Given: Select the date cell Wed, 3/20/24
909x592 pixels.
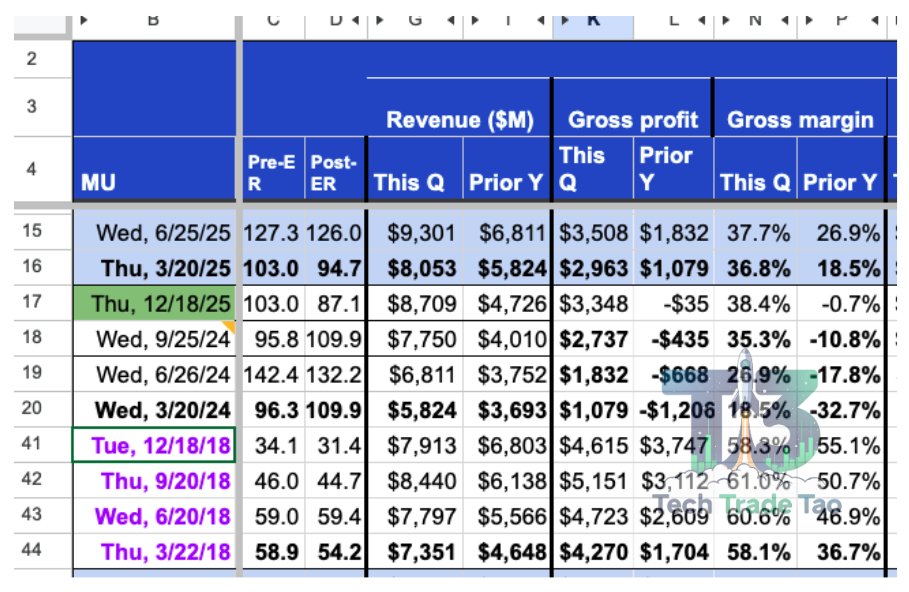Looking at the screenshot, I should [x=154, y=410].
